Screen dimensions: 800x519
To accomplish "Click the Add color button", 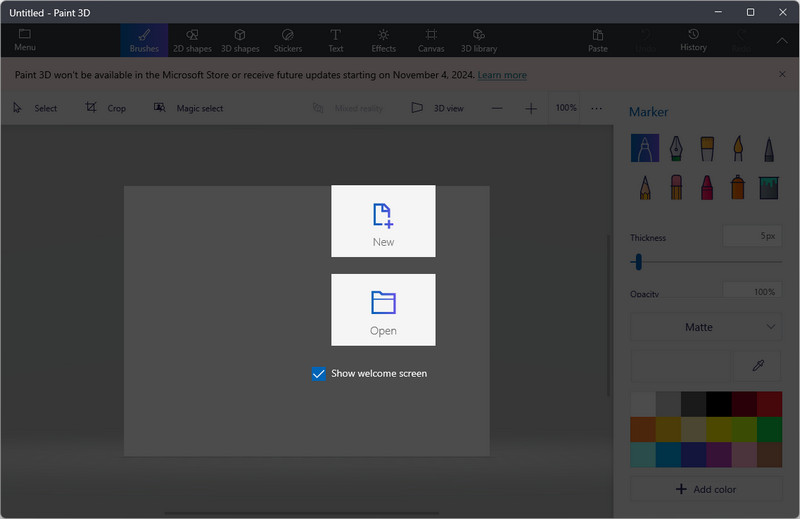I will [706, 489].
